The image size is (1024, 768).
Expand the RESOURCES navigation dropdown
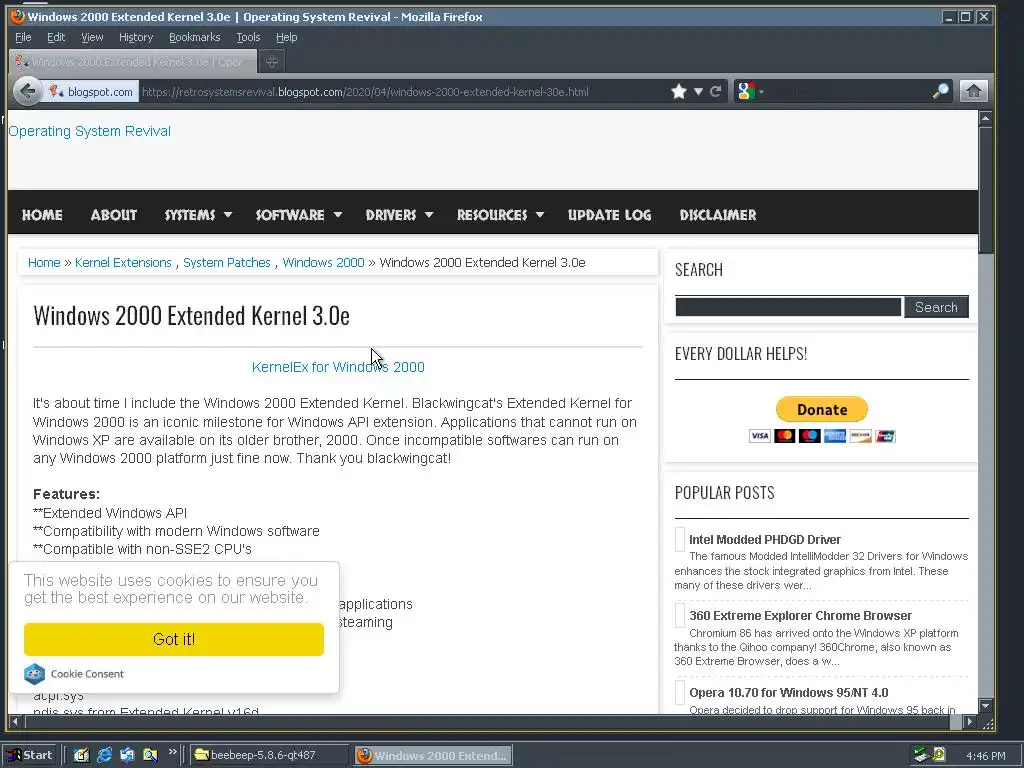pos(500,215)
